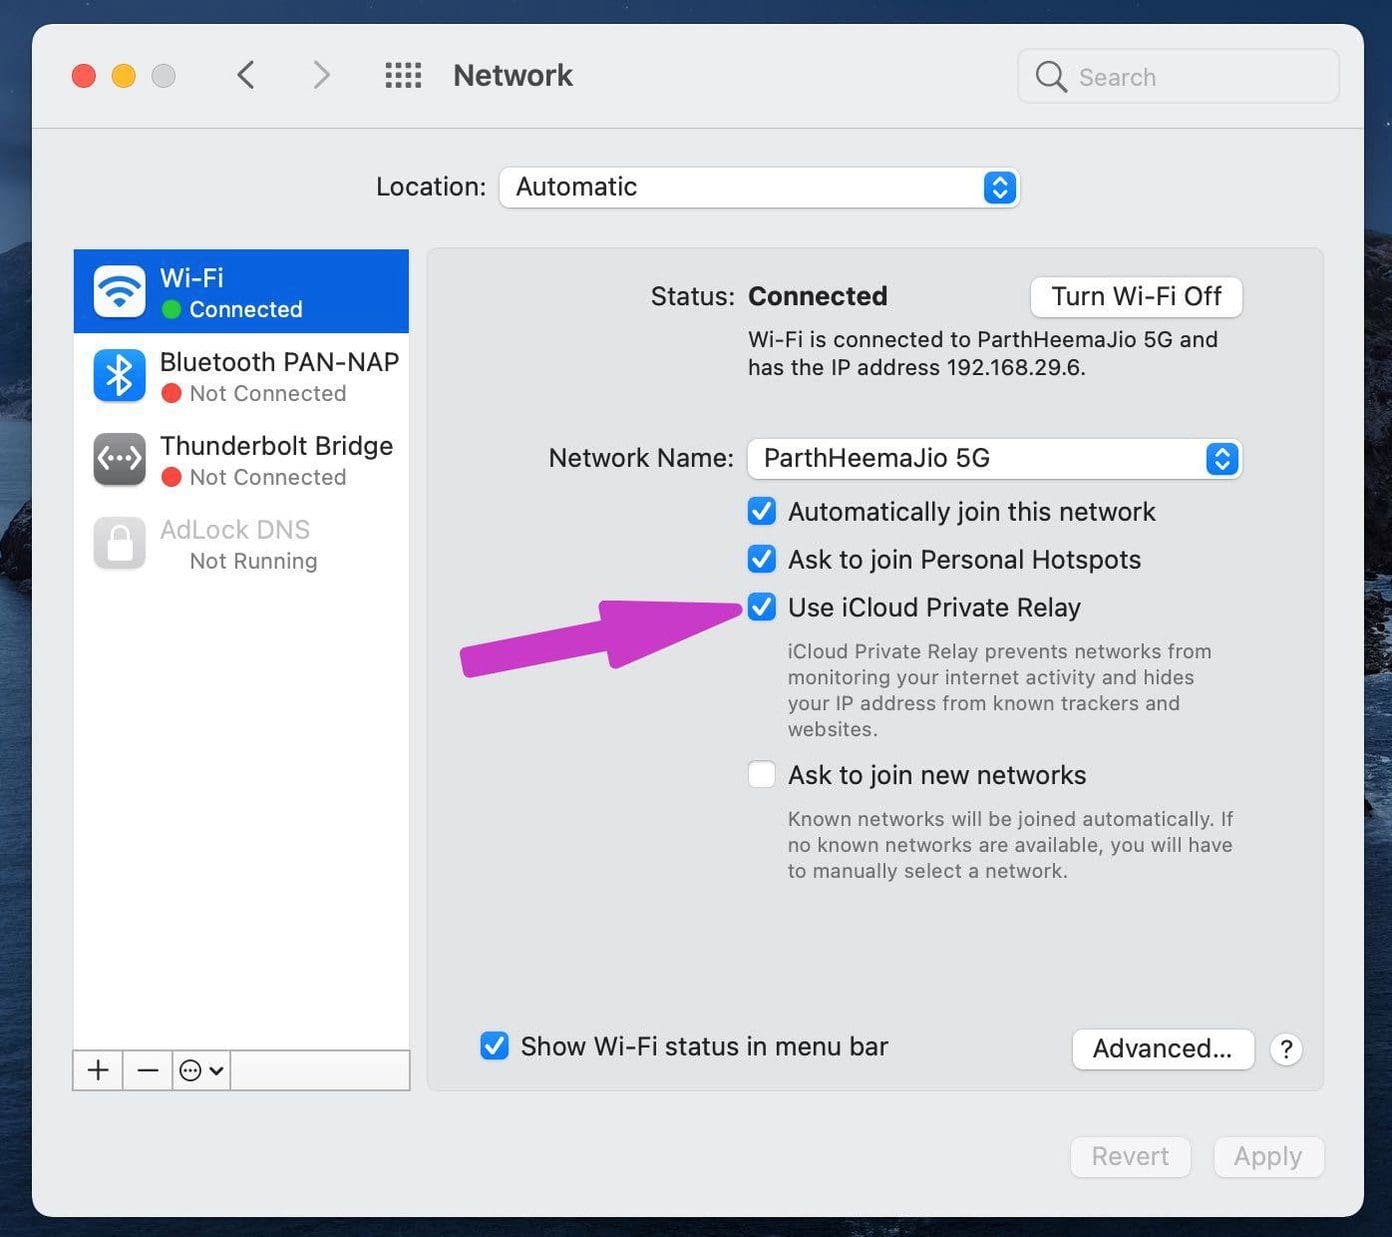Open the Location Automatic dropdown

point(759,187)
